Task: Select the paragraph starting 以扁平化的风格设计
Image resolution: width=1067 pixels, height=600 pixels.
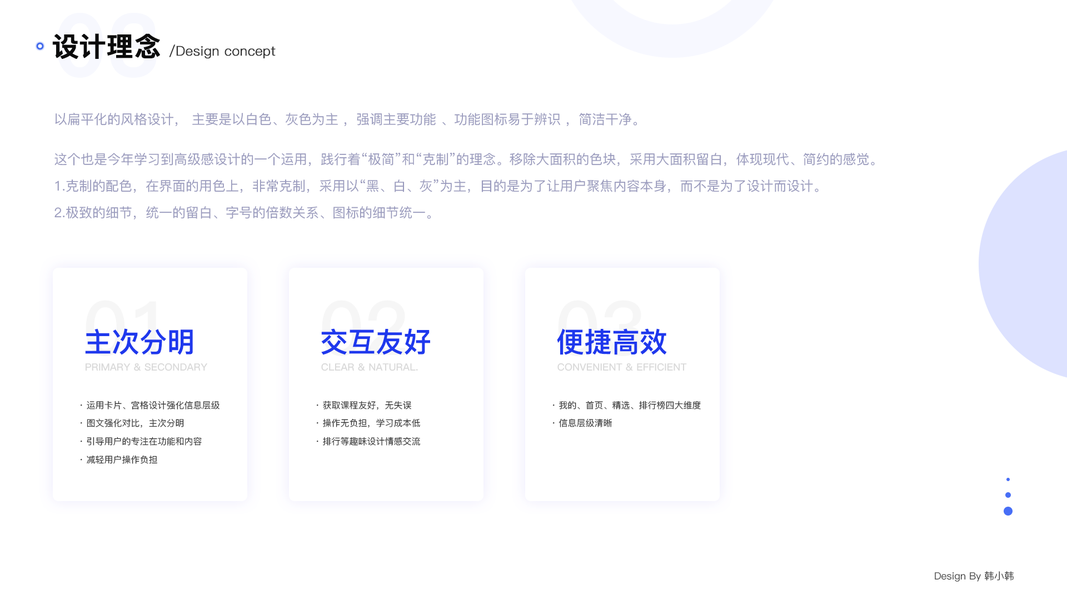Action: tap(348, 120)
